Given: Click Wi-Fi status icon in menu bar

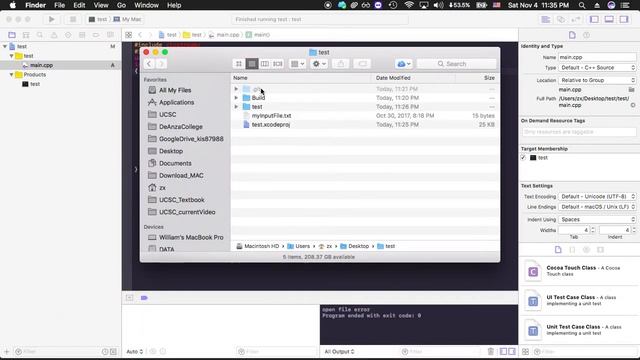Looking at the screenshot, I should pyautogui.click(x=409, y=5).
